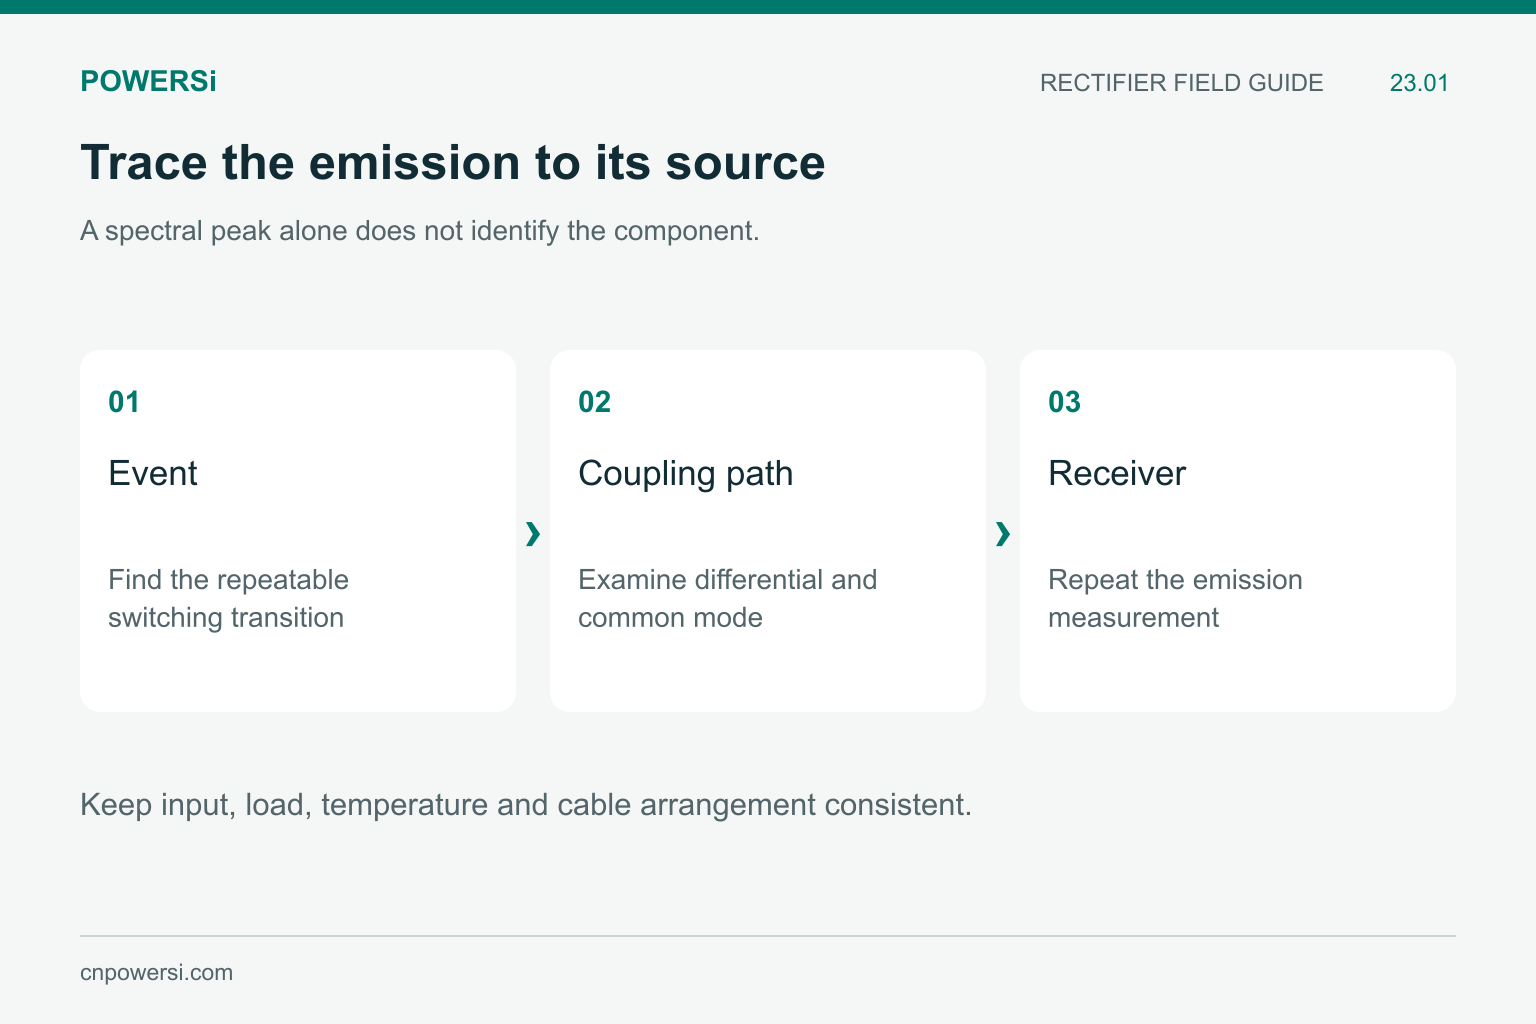Image resolution: width=1536 pixels, height=1024 pixels.
Task: Click step number 02
Action: click(595, 402)
